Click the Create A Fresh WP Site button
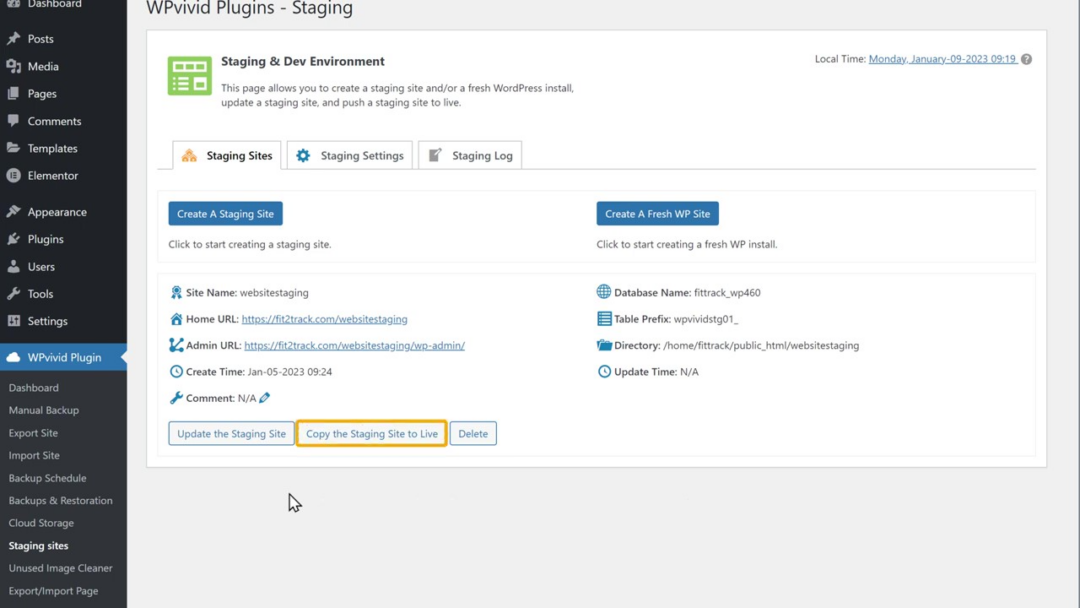The height and width of the screenshot is (608, 1080). point(657,213)
